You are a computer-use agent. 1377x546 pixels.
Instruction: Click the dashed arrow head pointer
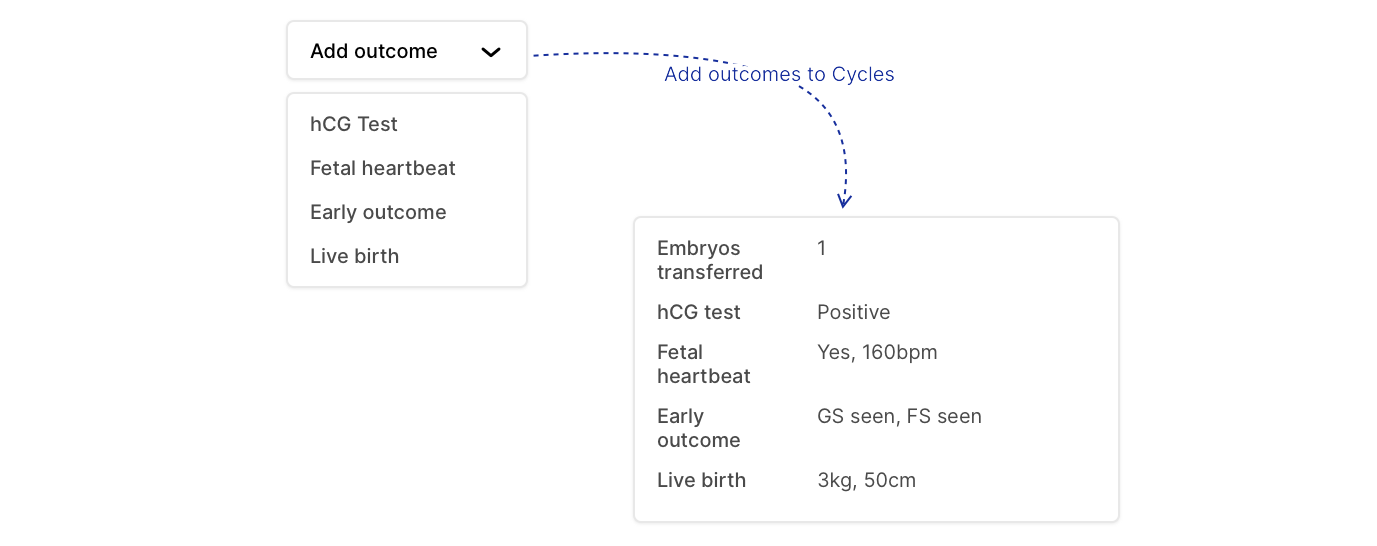844,201
